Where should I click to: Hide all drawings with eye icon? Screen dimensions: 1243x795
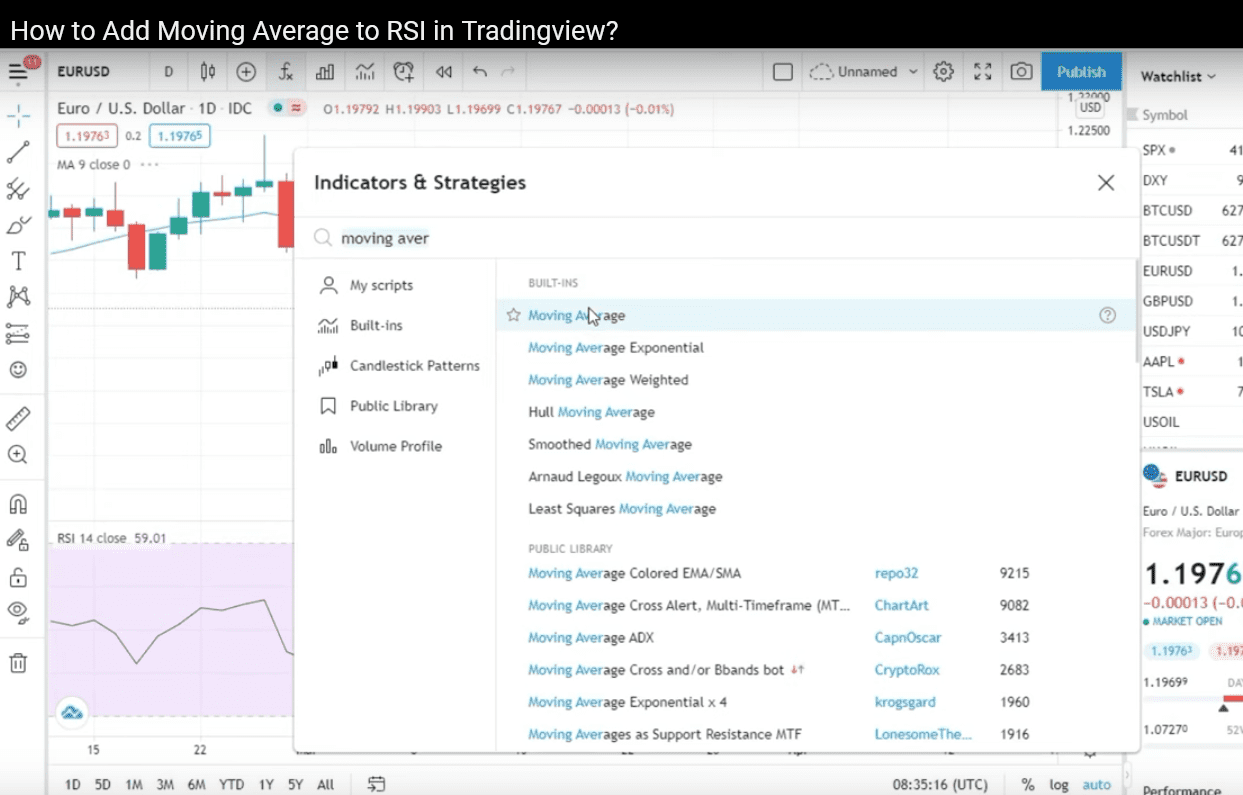18,611
